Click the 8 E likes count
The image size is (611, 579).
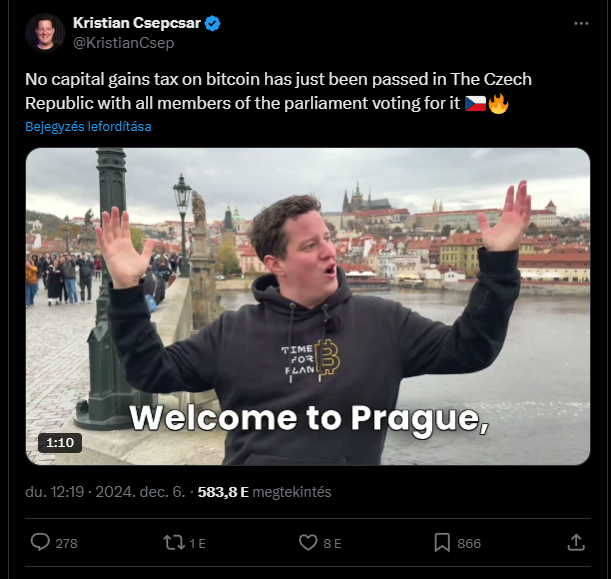332,543
